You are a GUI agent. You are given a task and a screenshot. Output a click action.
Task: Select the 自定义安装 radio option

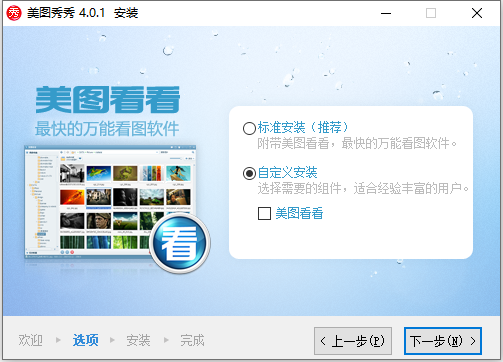point(249,173)
